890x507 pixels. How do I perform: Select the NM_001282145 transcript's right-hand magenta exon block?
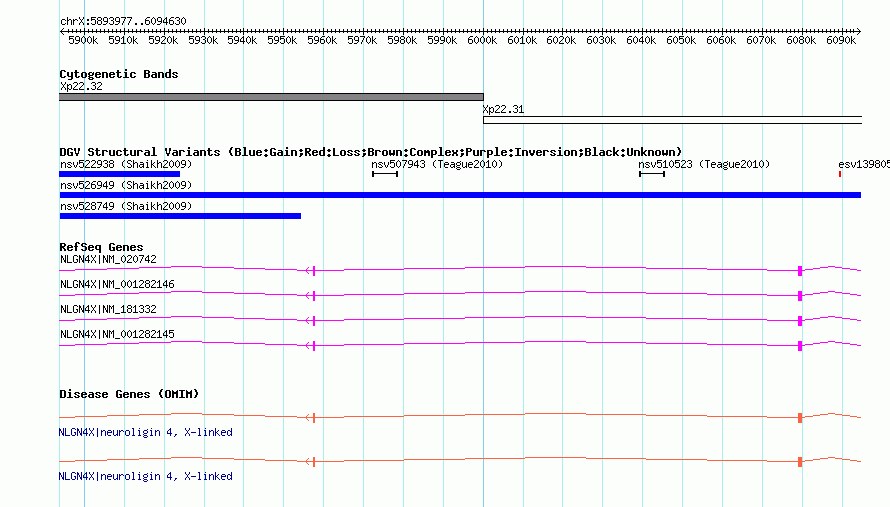point(800,346)
